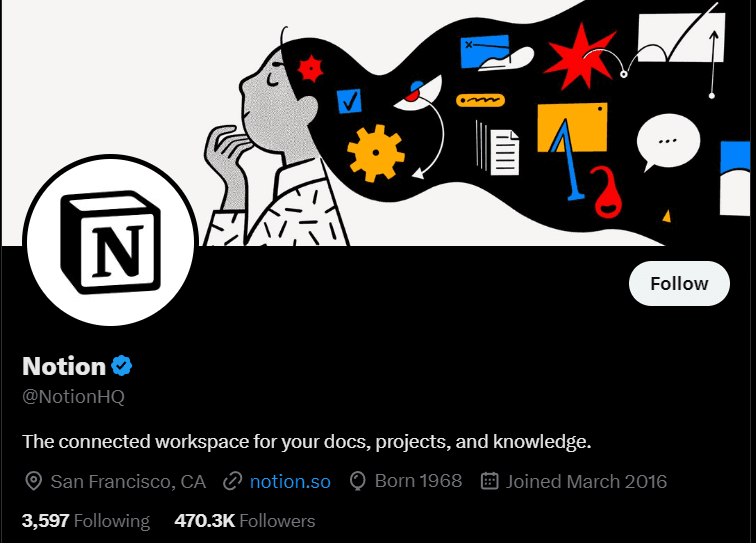
Task: Click the large red starburst in banner
Action: pos(580,57)
